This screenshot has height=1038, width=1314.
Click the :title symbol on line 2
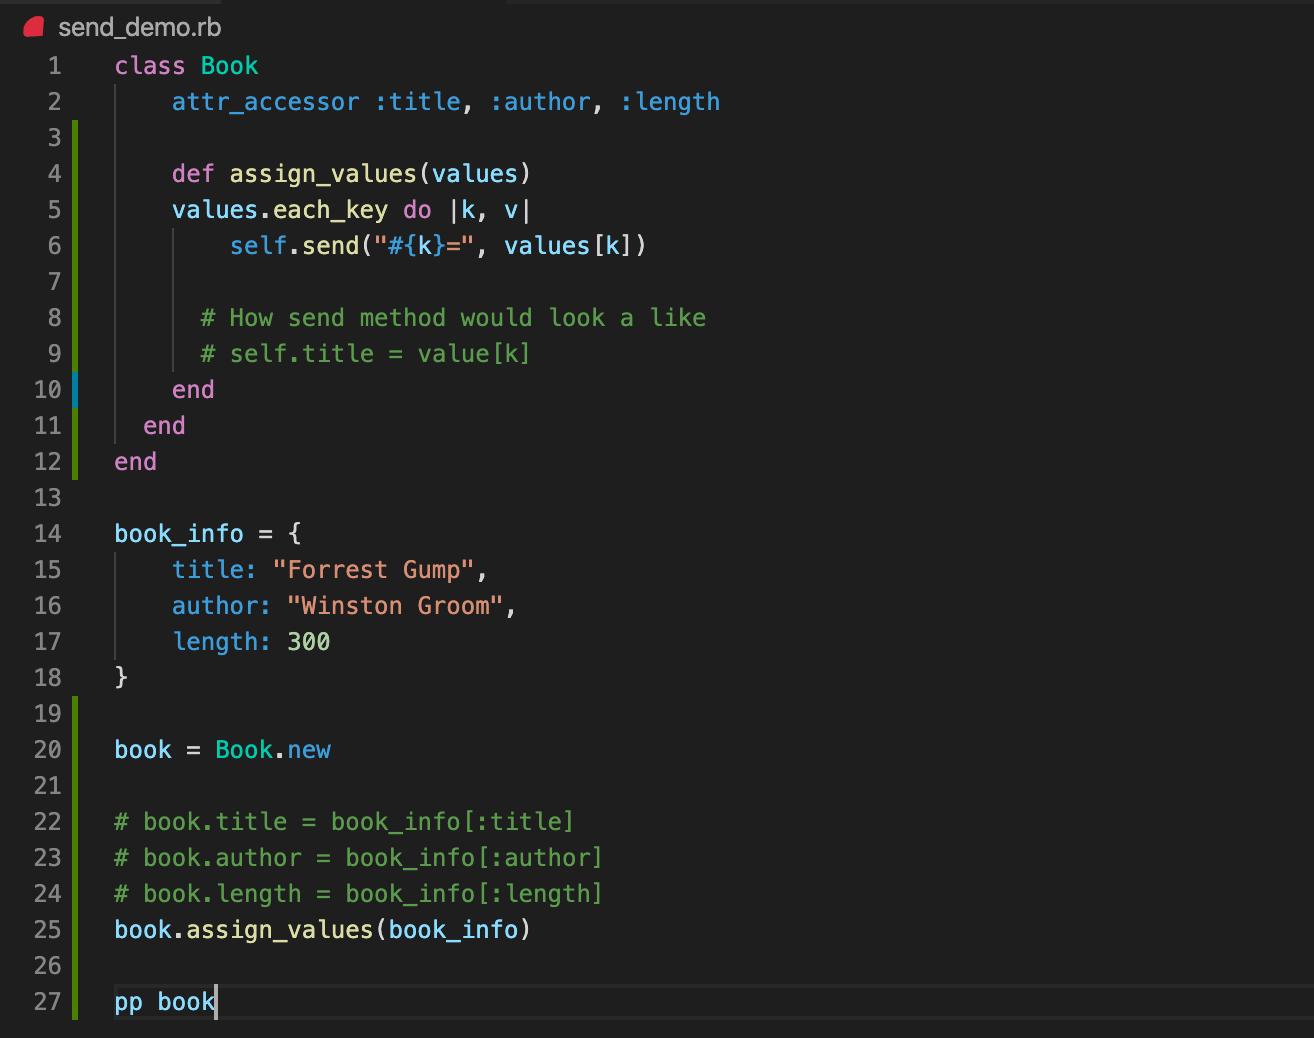(418, 102)
